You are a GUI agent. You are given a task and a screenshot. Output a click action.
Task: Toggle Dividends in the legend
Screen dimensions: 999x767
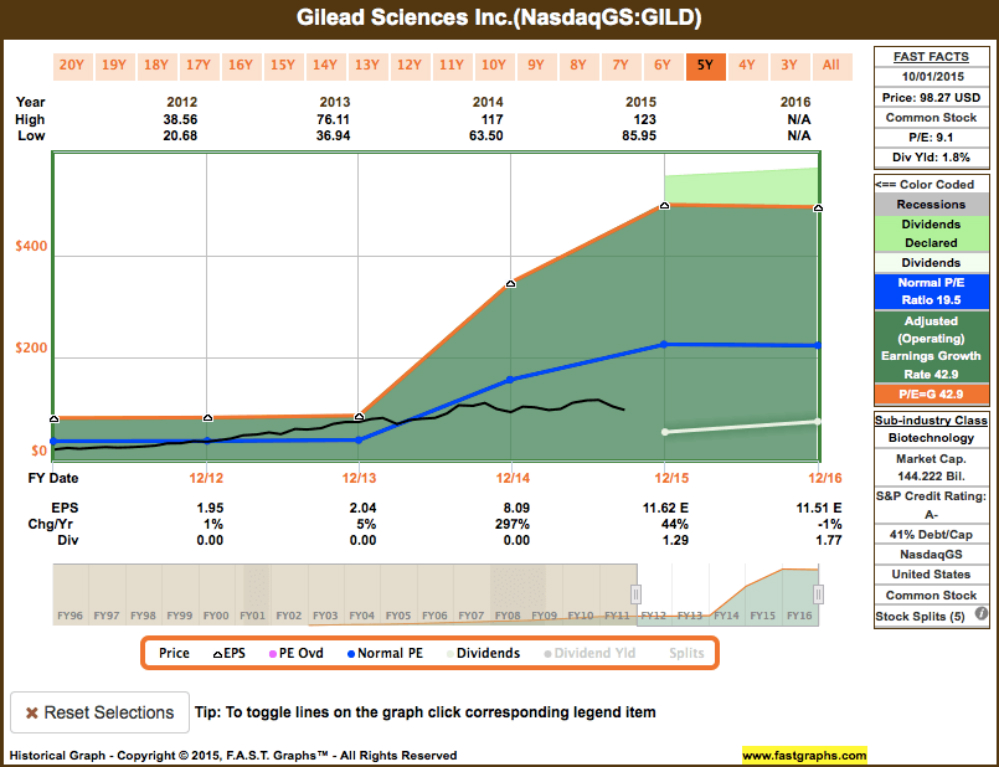[x=484, y=653]
